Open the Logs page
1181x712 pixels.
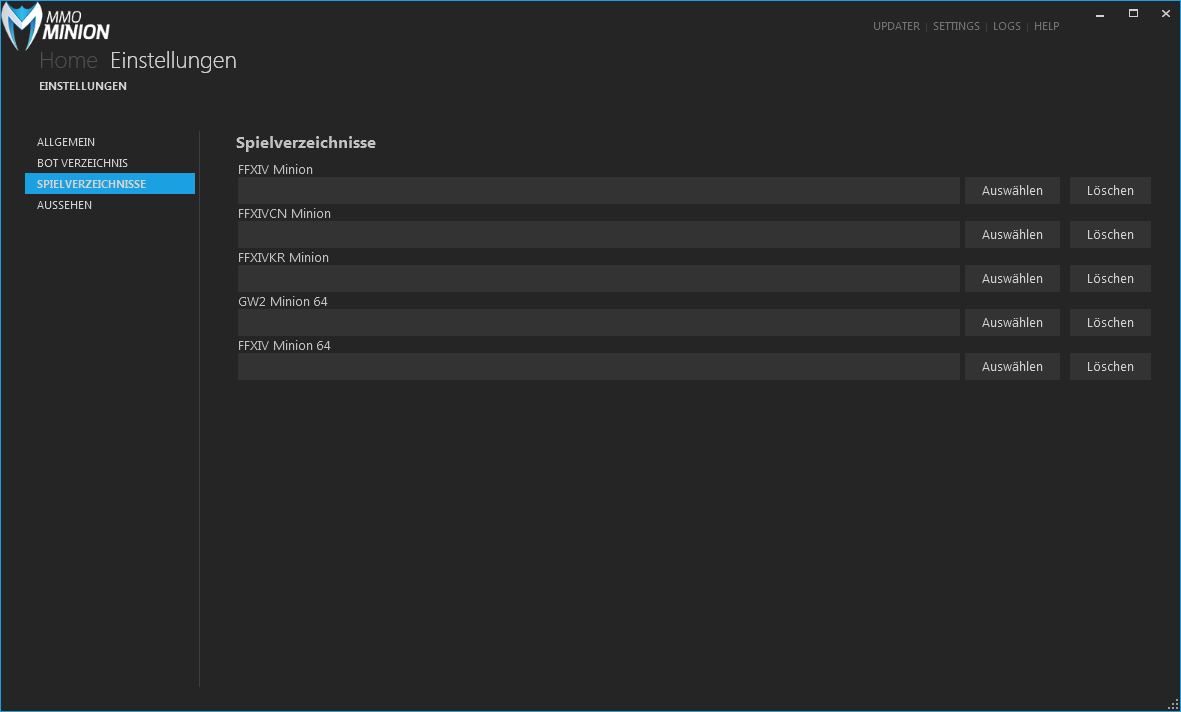click(x=1006, y=26)
